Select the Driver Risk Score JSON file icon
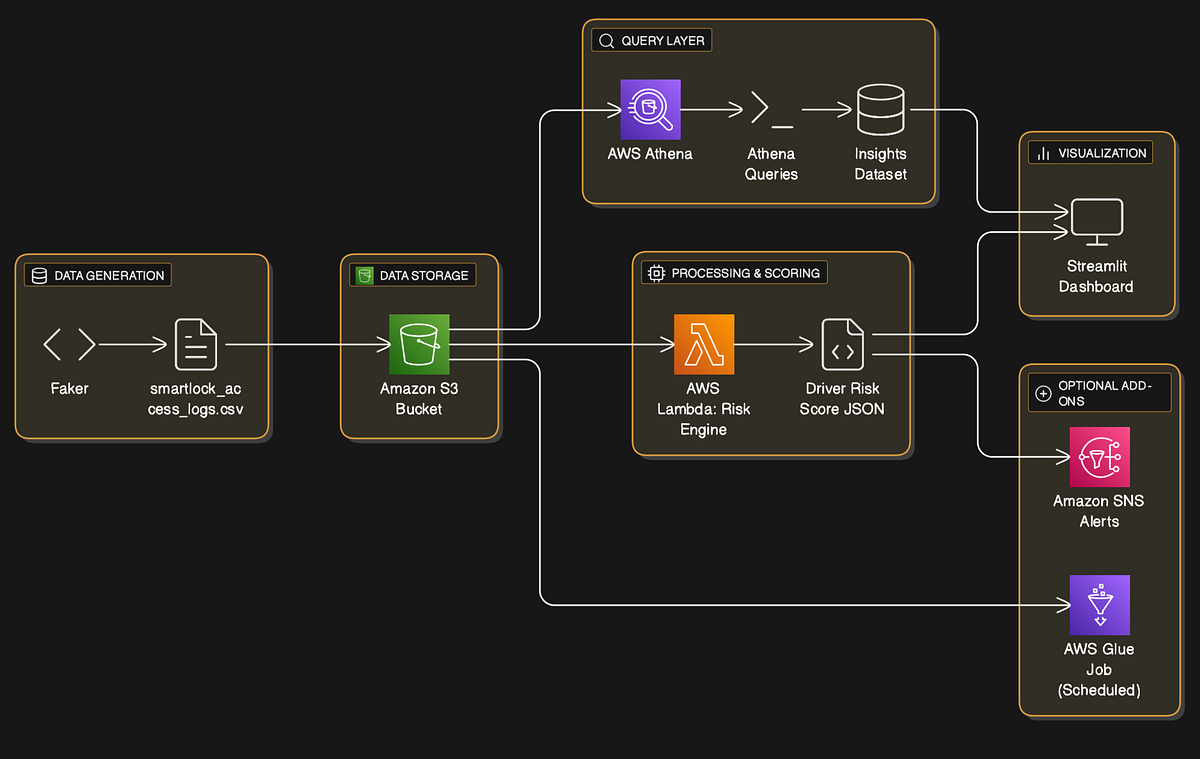 tap(842, 345)
